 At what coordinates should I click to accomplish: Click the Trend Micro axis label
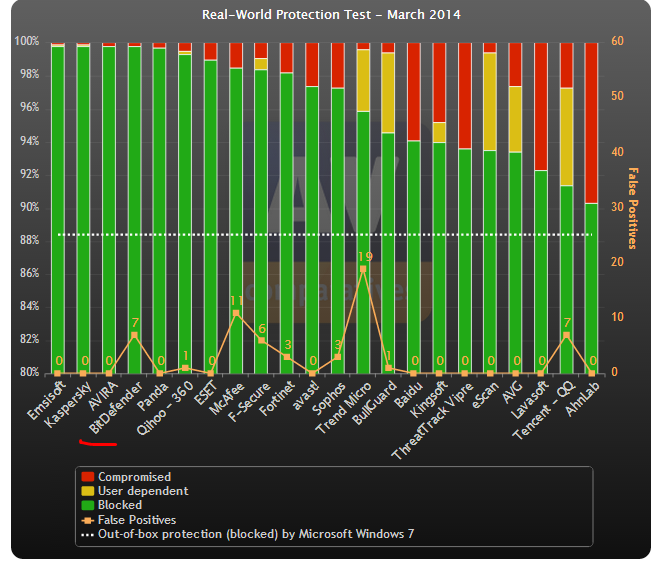(343, 408)
